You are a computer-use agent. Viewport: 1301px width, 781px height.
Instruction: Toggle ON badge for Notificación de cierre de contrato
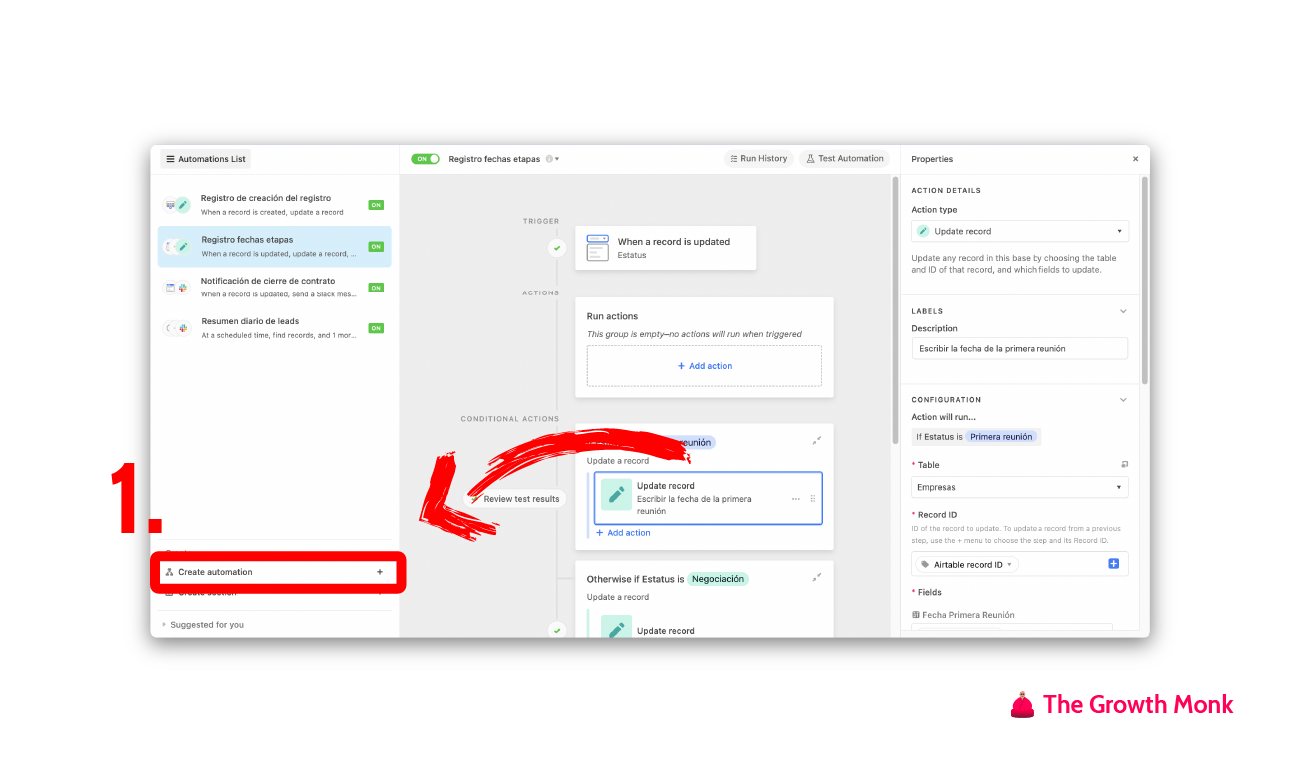coord(376,288)
